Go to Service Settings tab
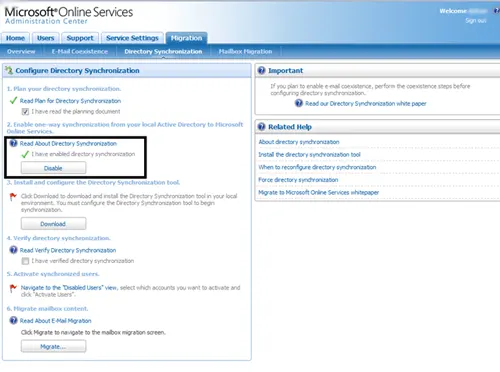The image size is (500, 372). (132, 38)
